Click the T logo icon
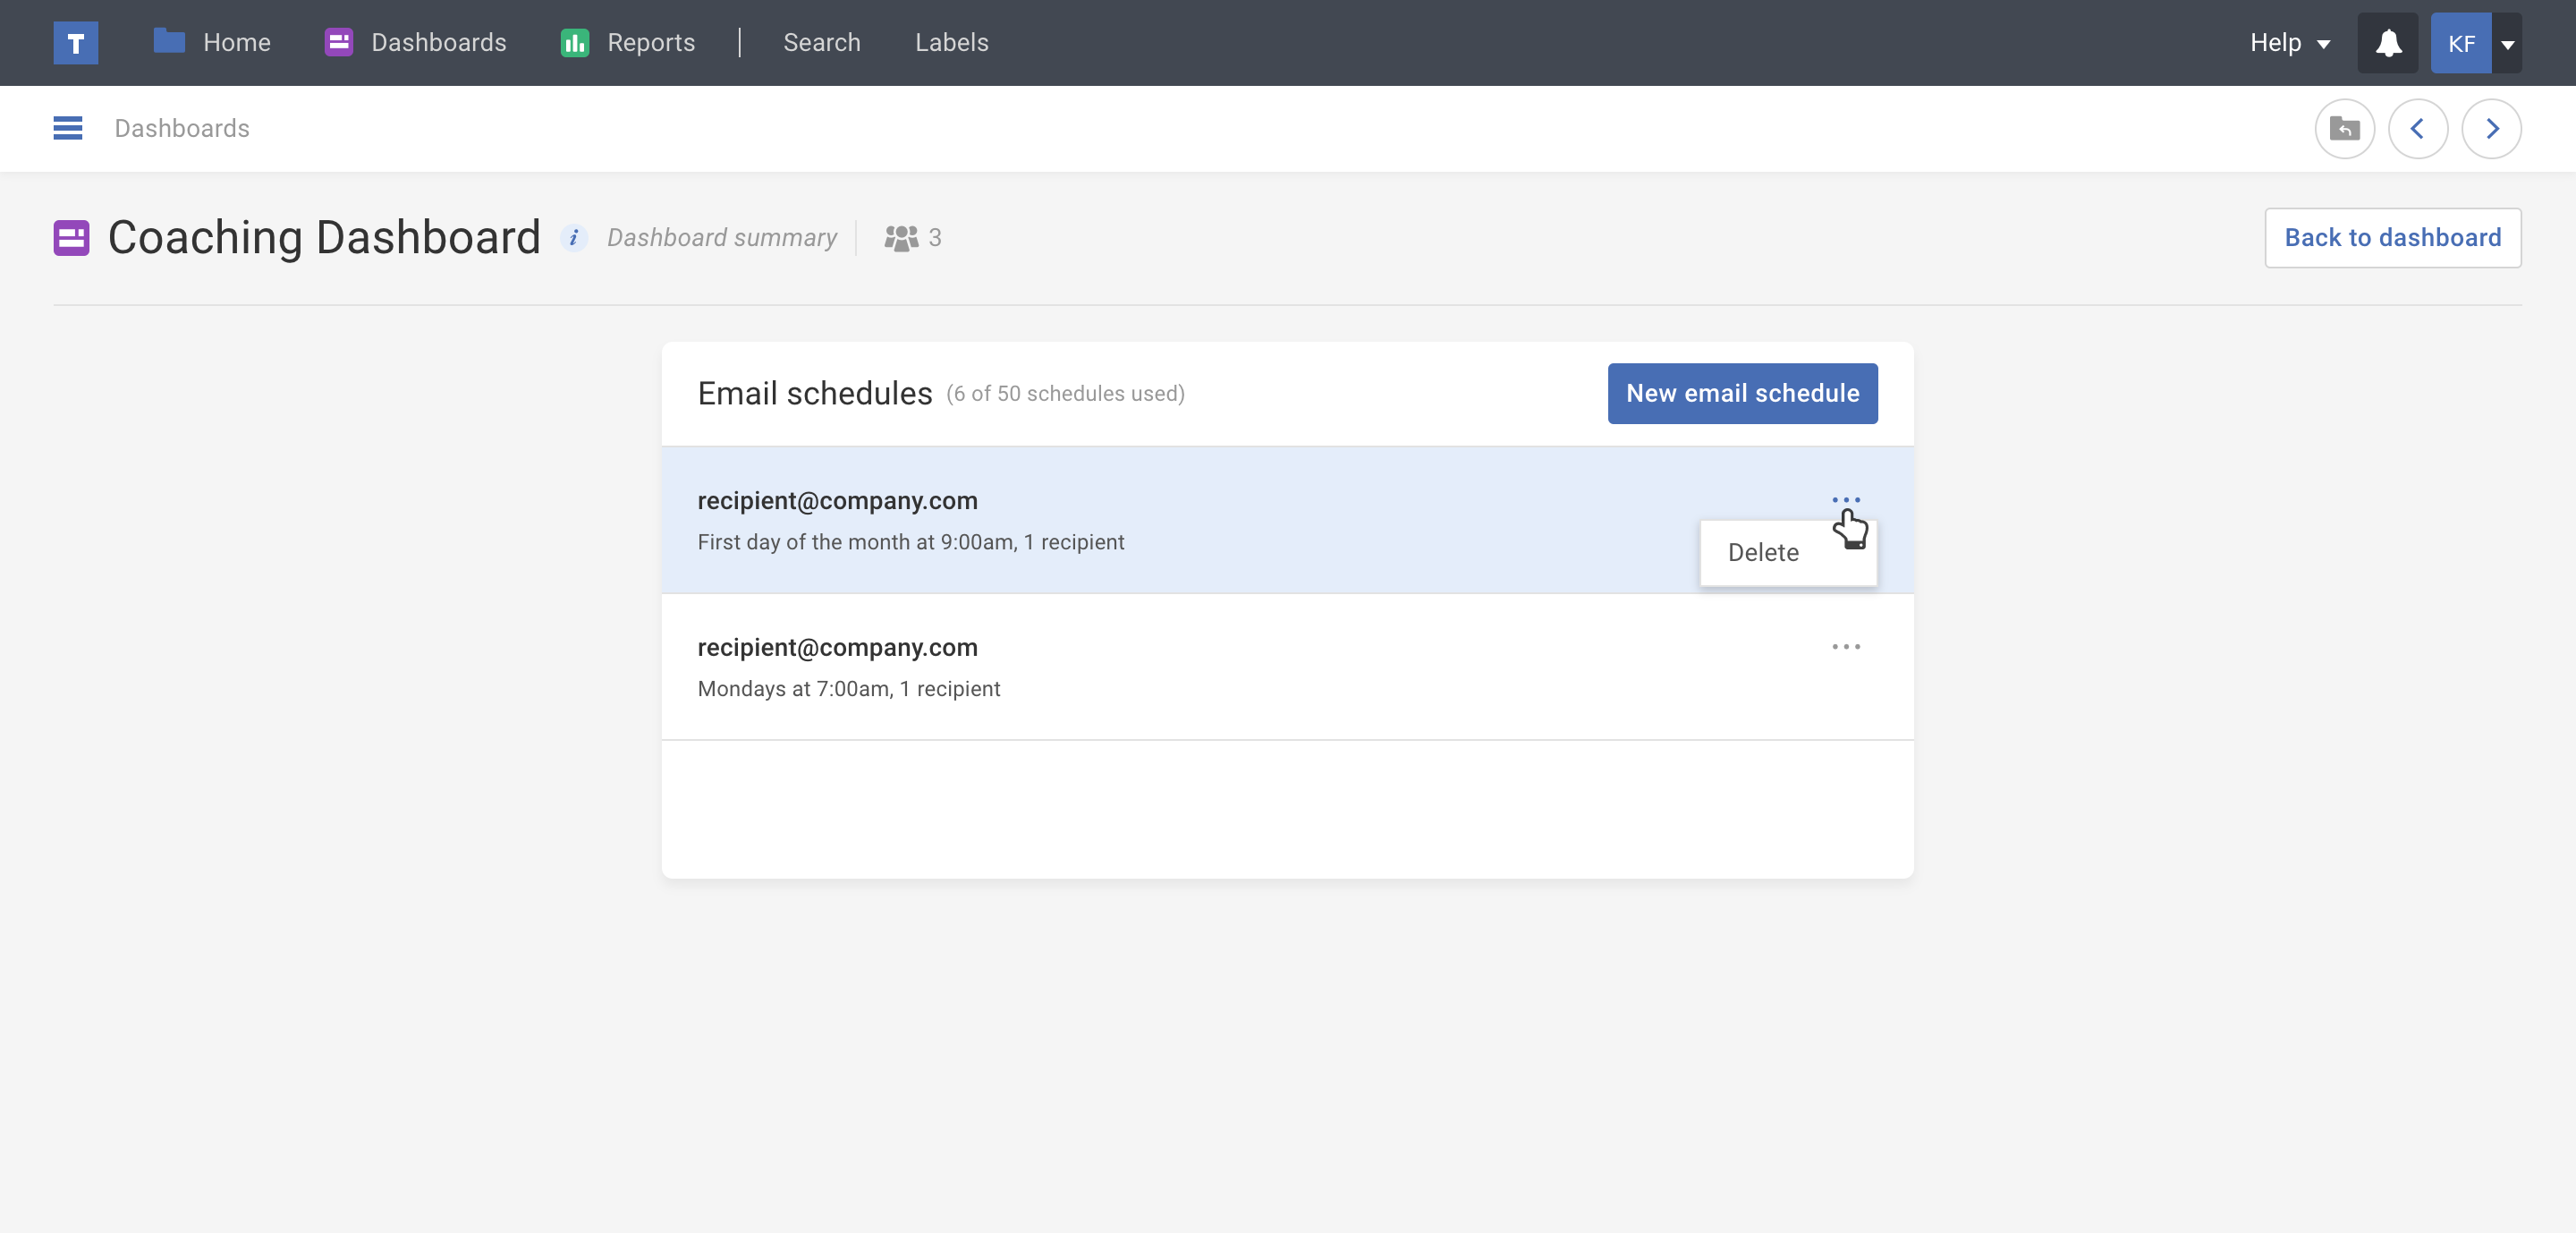Image resolution: width=2576 pixels, height=1233 pixels. coord(75,43)
